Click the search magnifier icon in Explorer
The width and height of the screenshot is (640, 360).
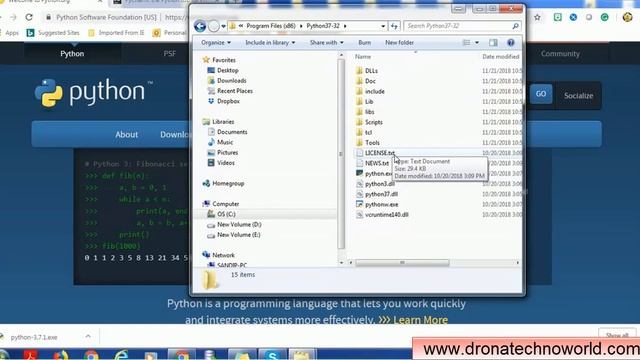(516, 26)
